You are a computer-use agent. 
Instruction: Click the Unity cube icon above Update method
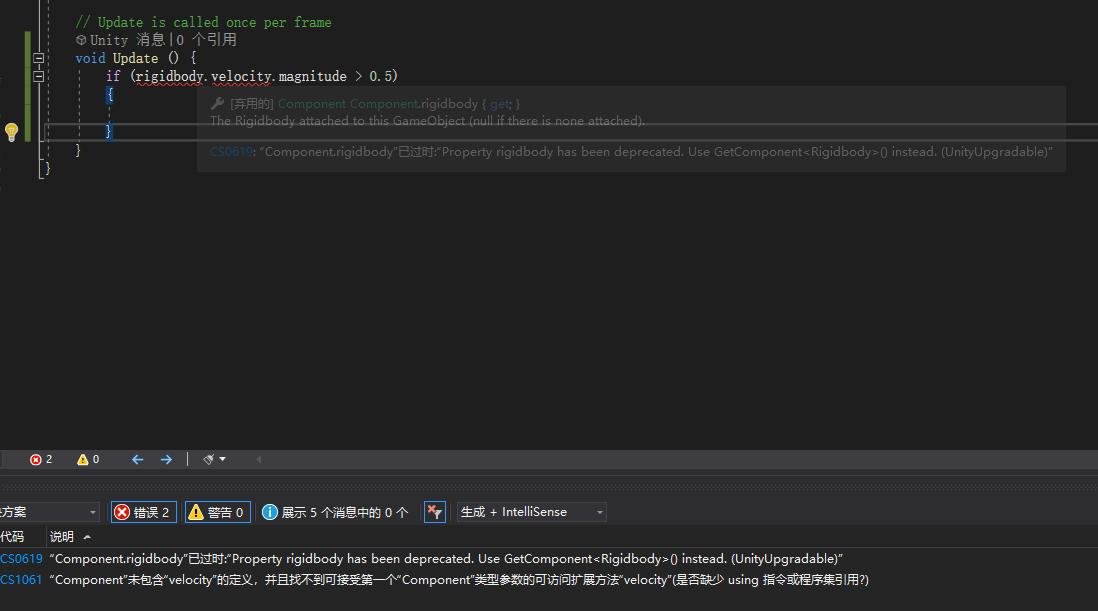80,39
